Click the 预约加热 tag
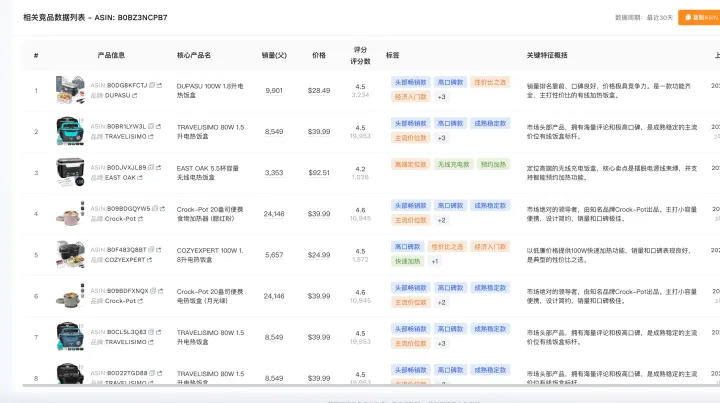The height and width of the screenshot is (403, 720). coord(493,164)
